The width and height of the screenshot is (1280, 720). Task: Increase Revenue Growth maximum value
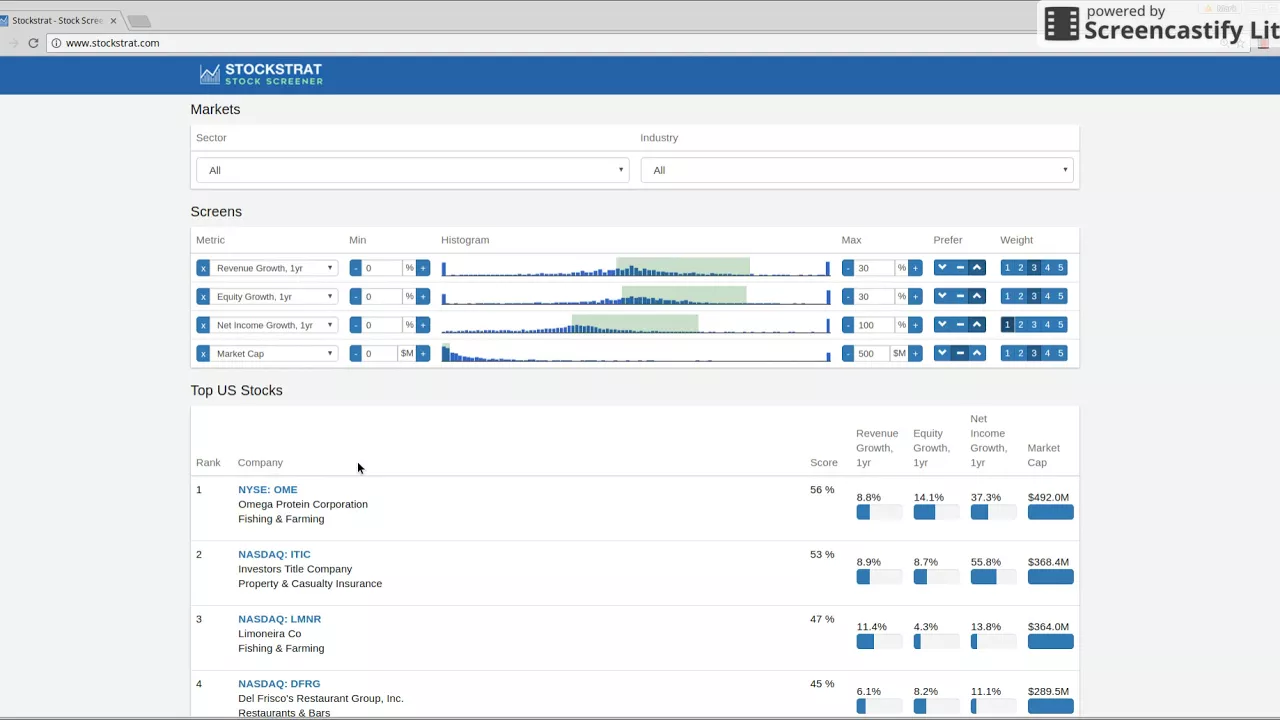pos(915,268)
